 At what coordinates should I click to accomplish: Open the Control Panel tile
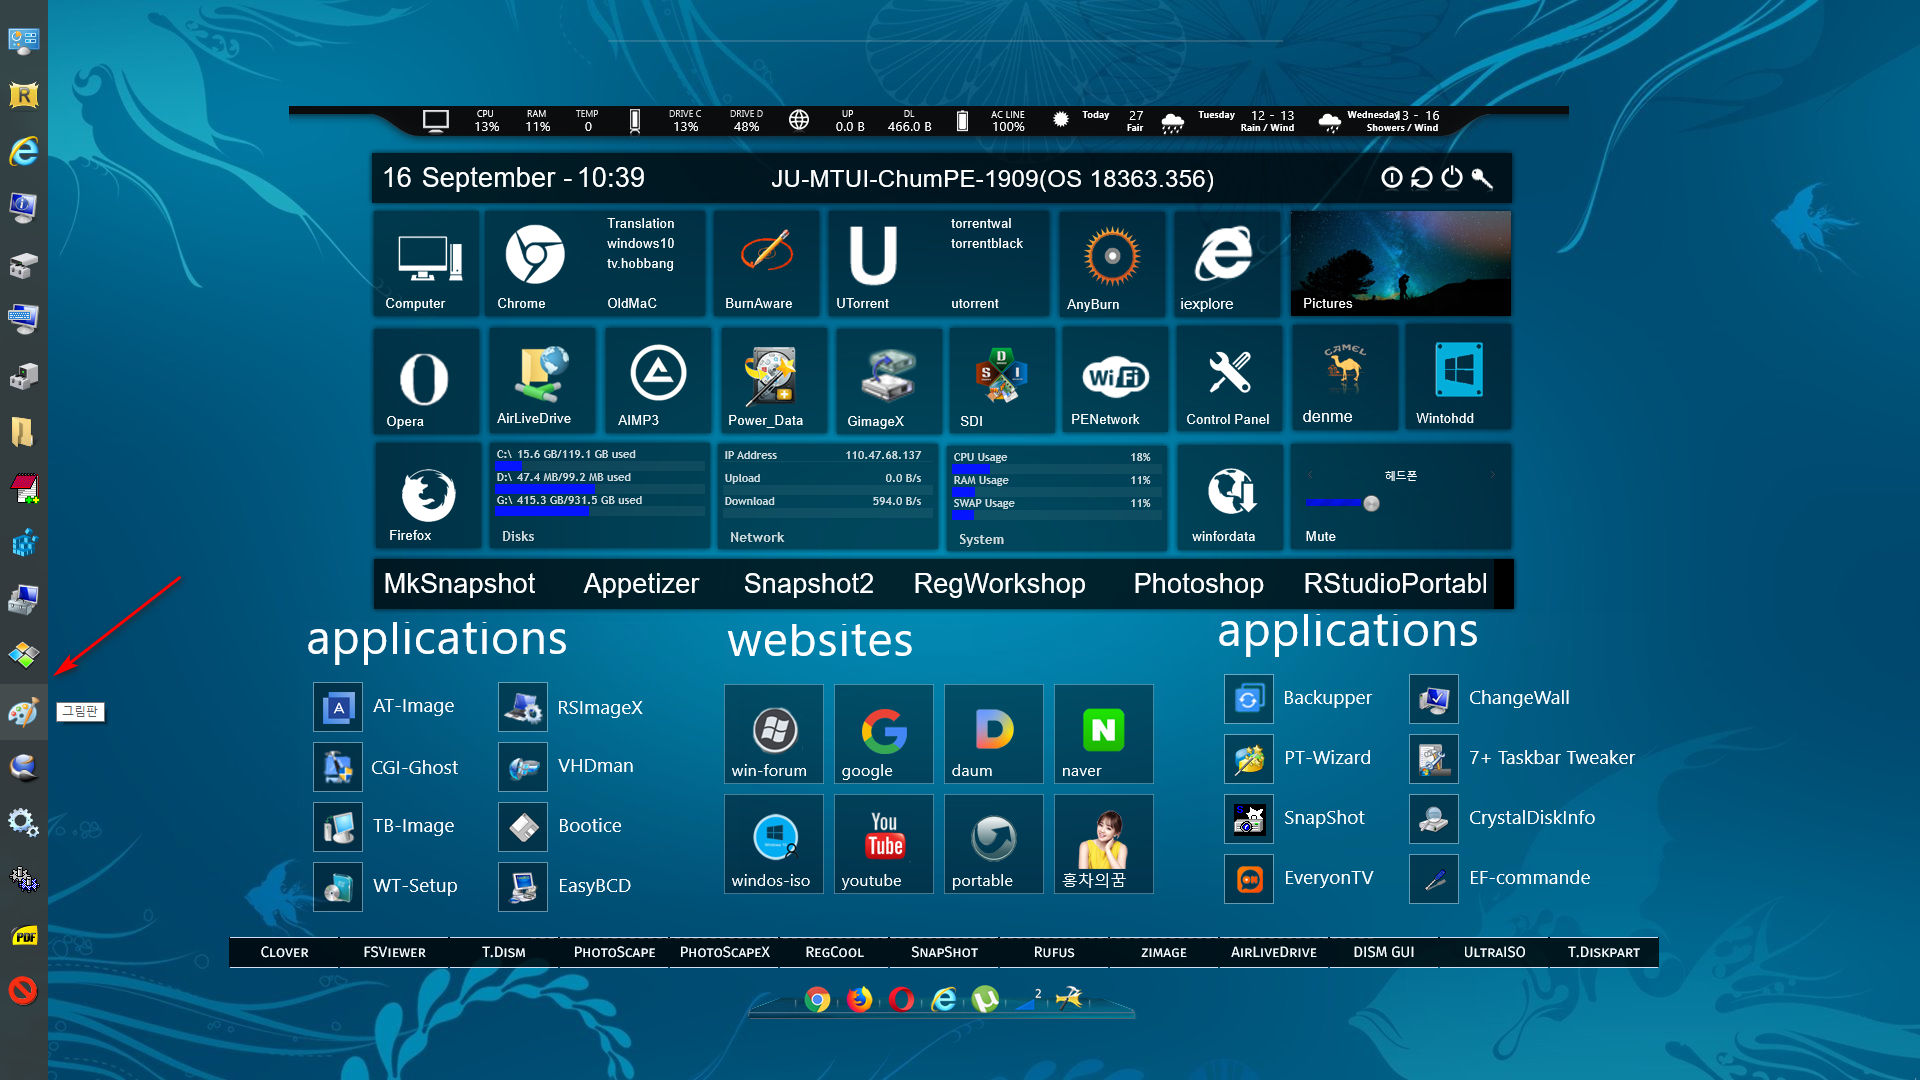pyautogui.click(x=1229, y=381)
